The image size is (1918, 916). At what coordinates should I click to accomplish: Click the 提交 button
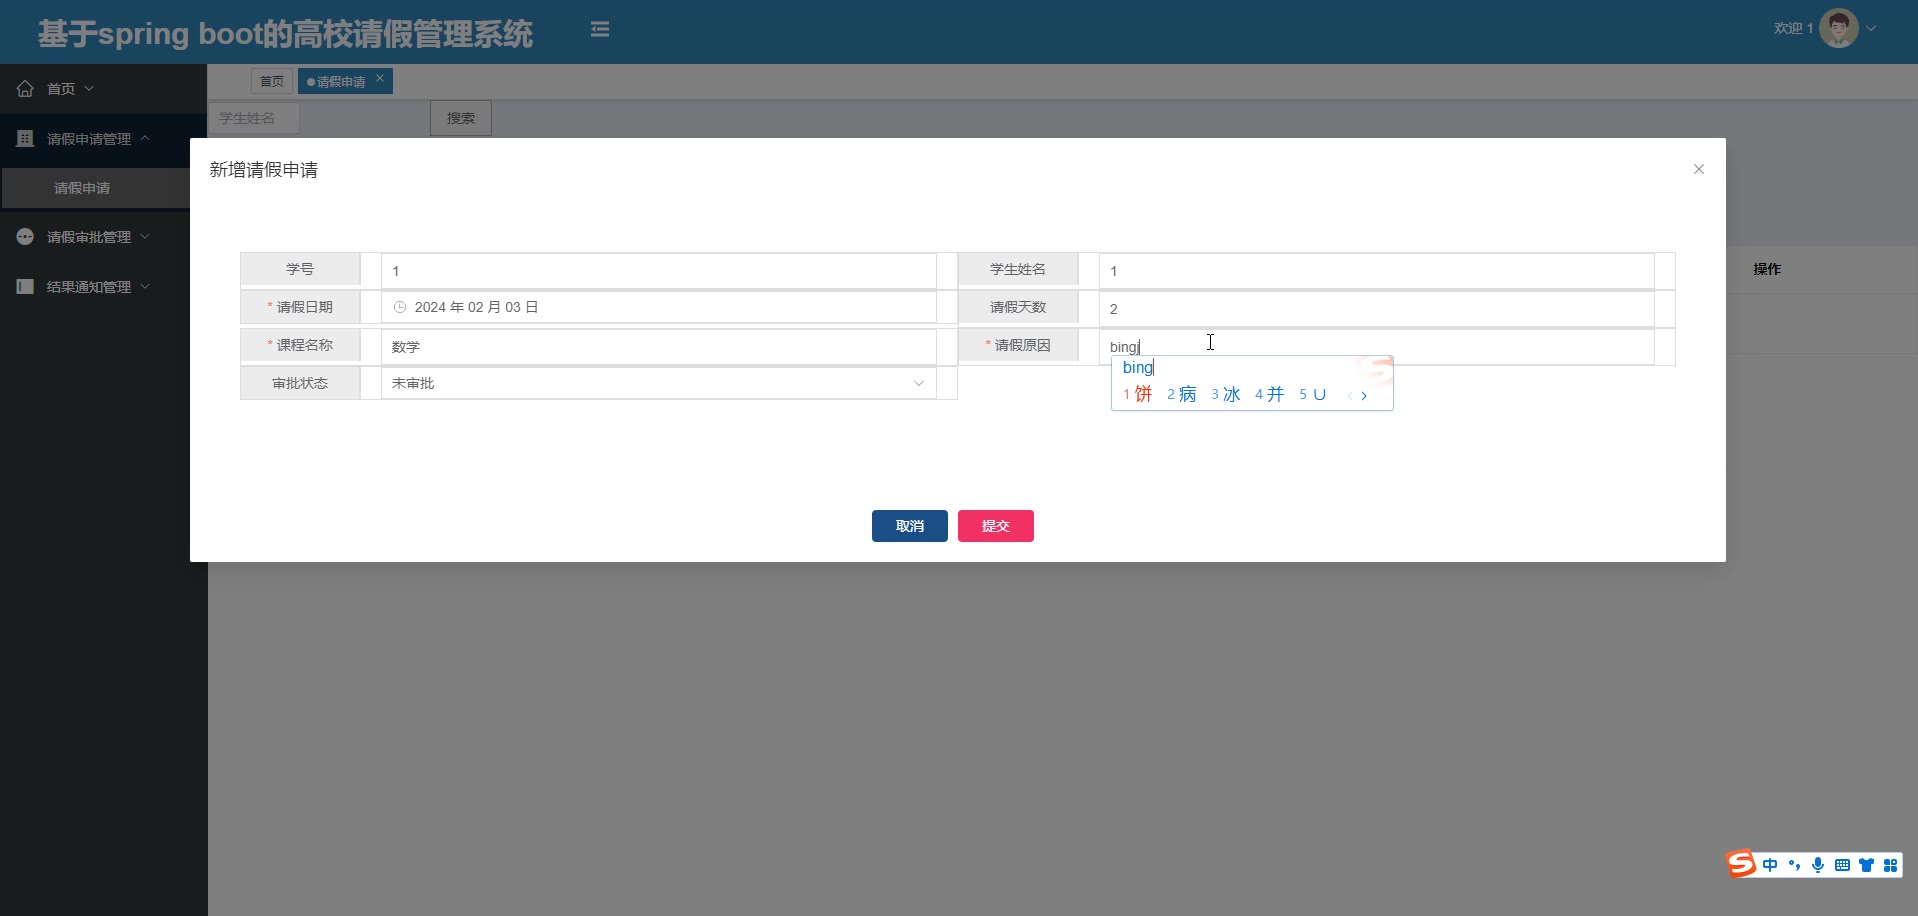995,526
